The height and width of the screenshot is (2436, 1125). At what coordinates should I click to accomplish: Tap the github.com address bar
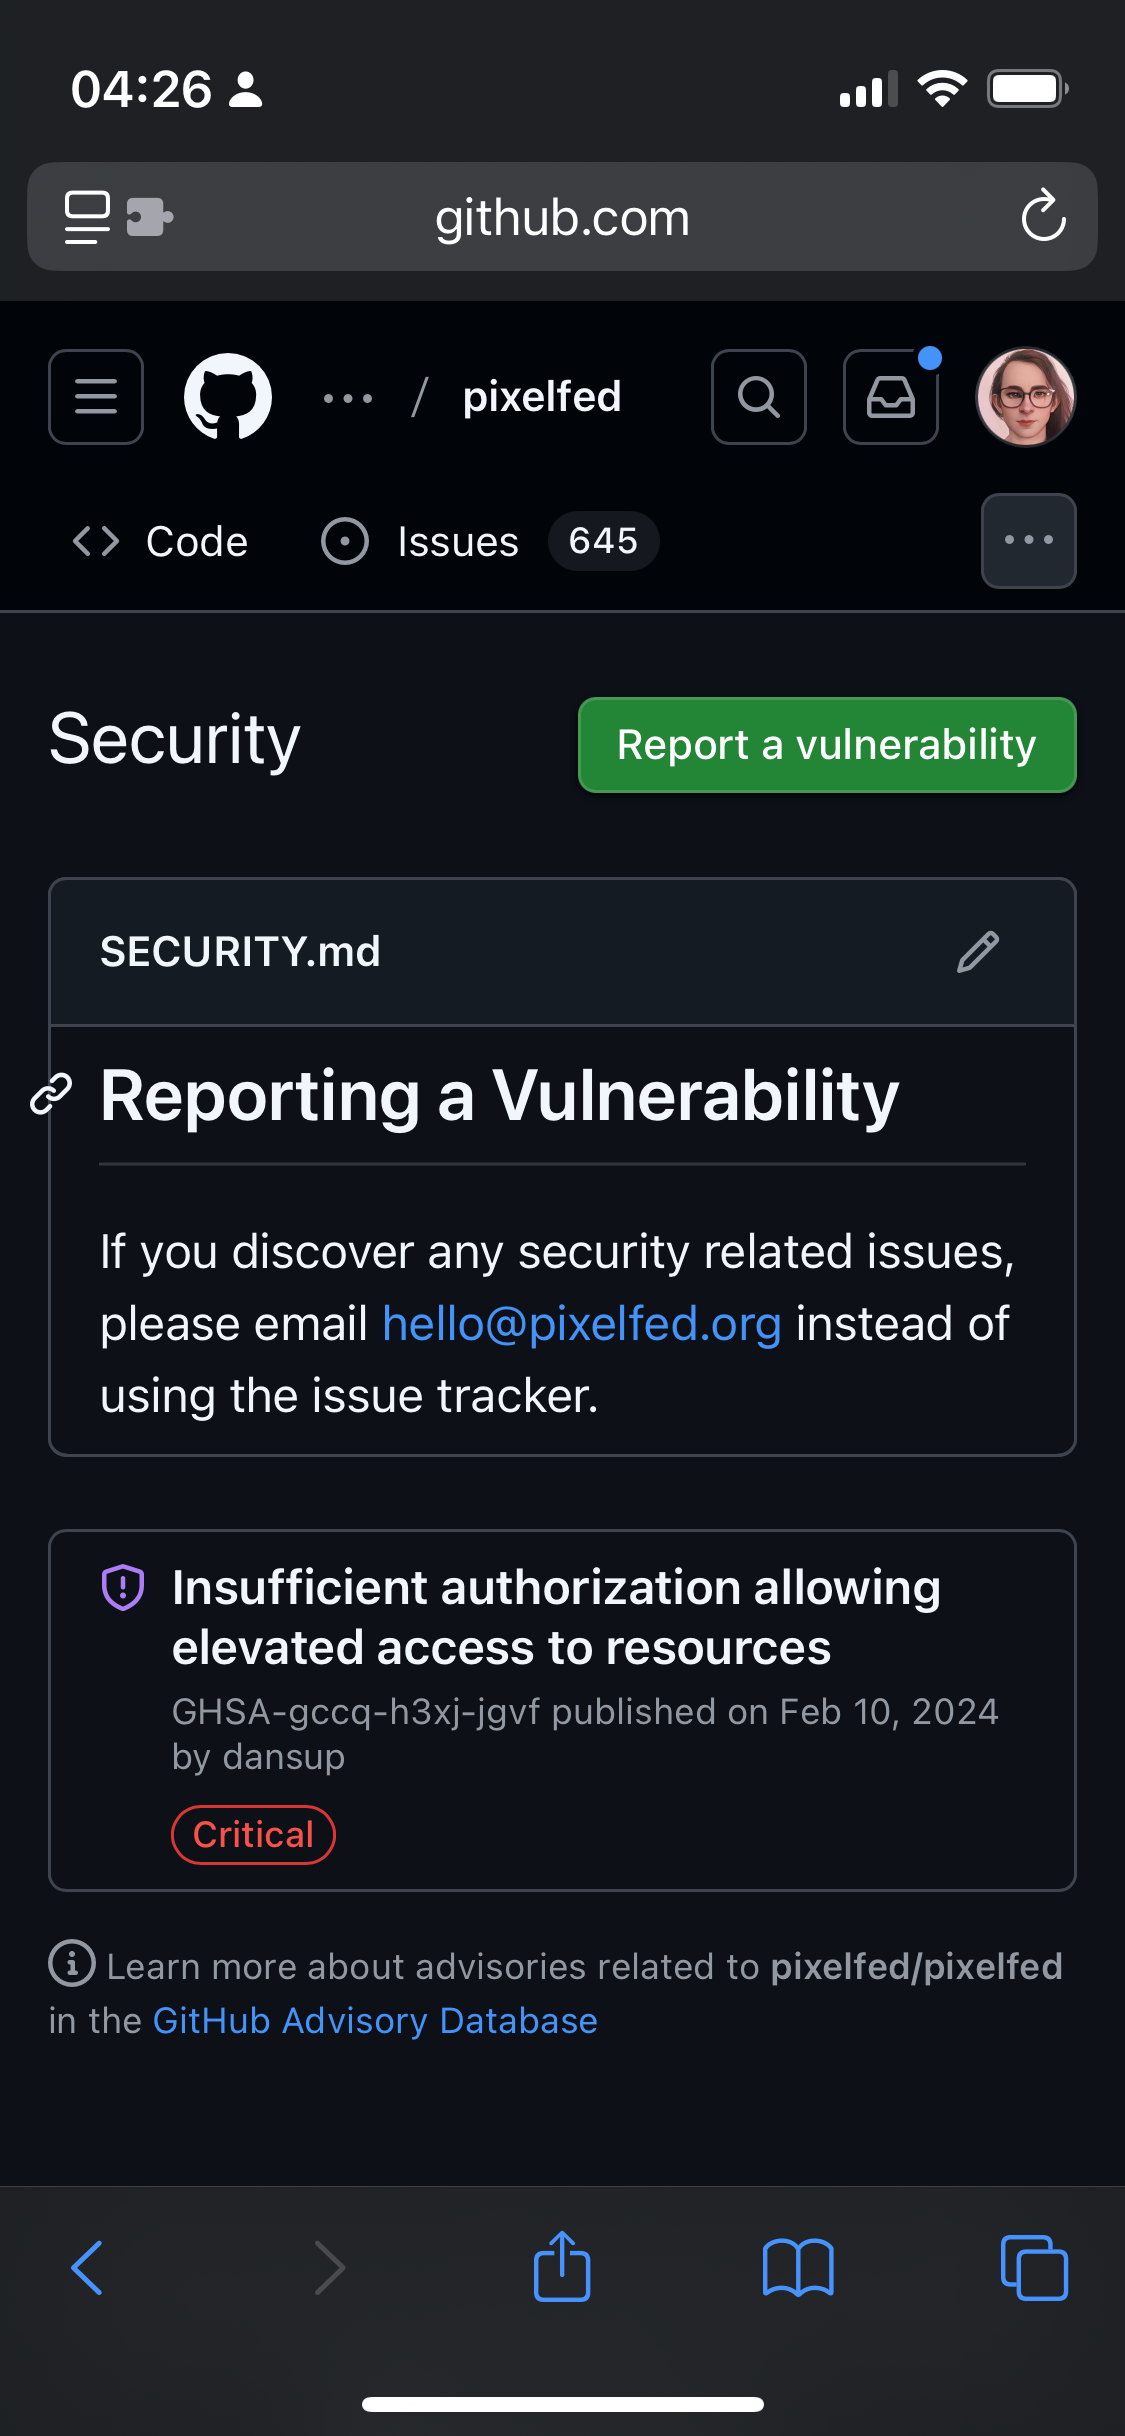562,217
